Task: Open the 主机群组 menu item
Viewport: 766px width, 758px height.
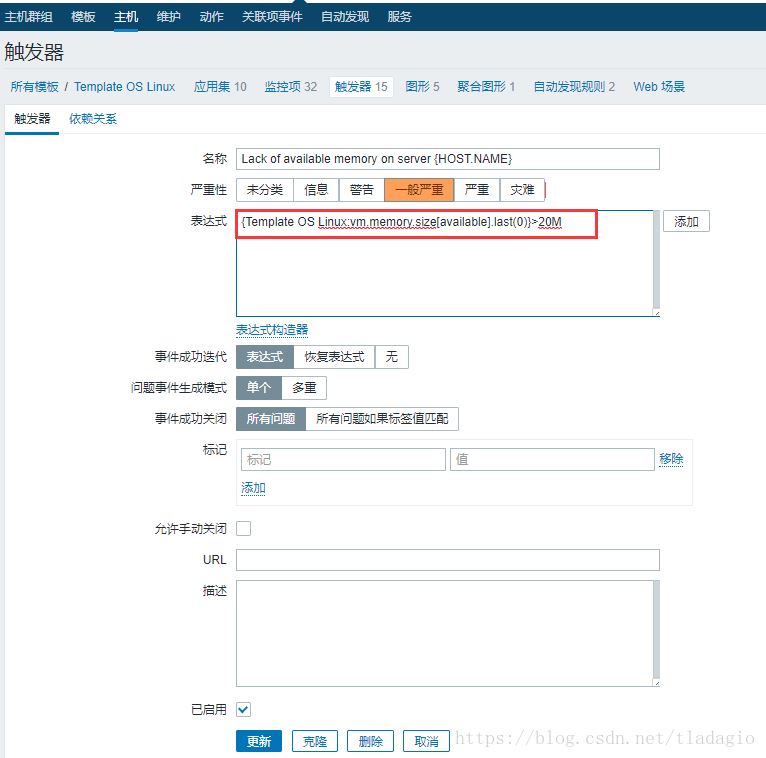Action: (x=28, y=17)
